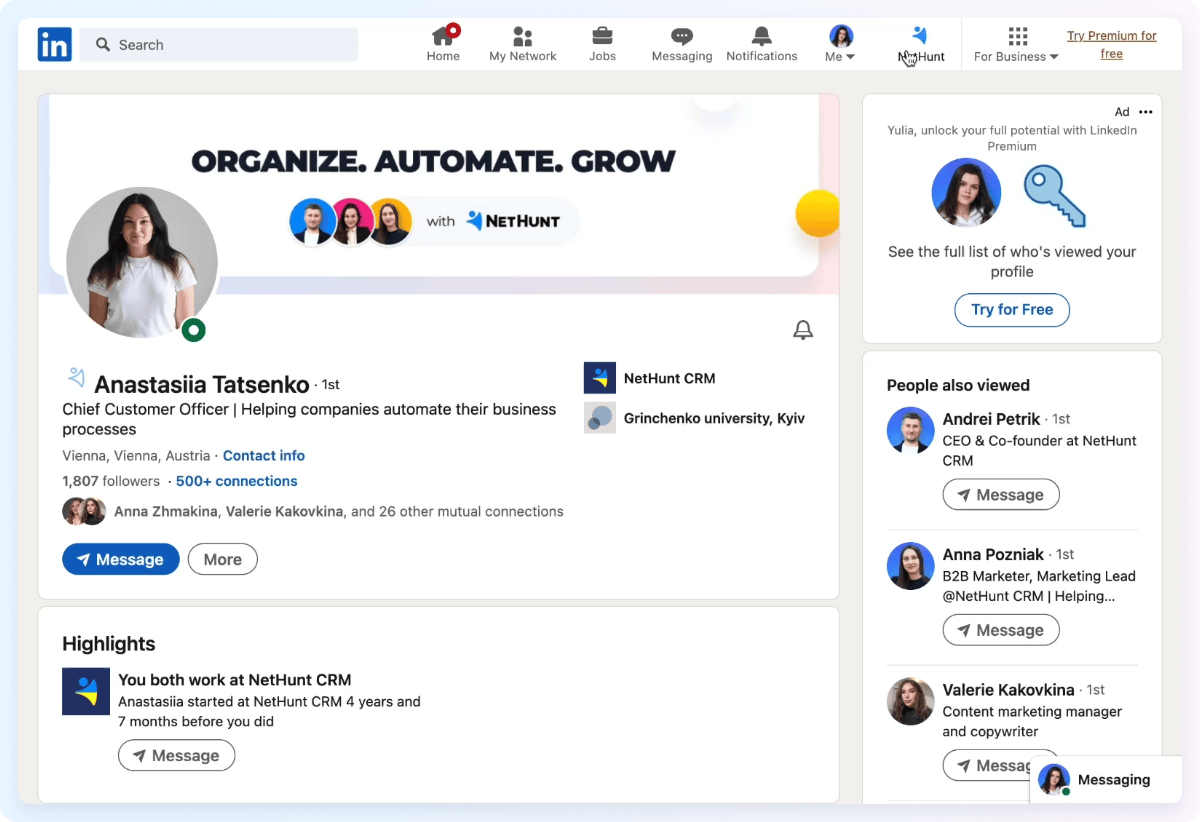The height and width of the screenshot is (822, 1200).
Task: Click the Message button in Highlights
Action: point(176,755)
